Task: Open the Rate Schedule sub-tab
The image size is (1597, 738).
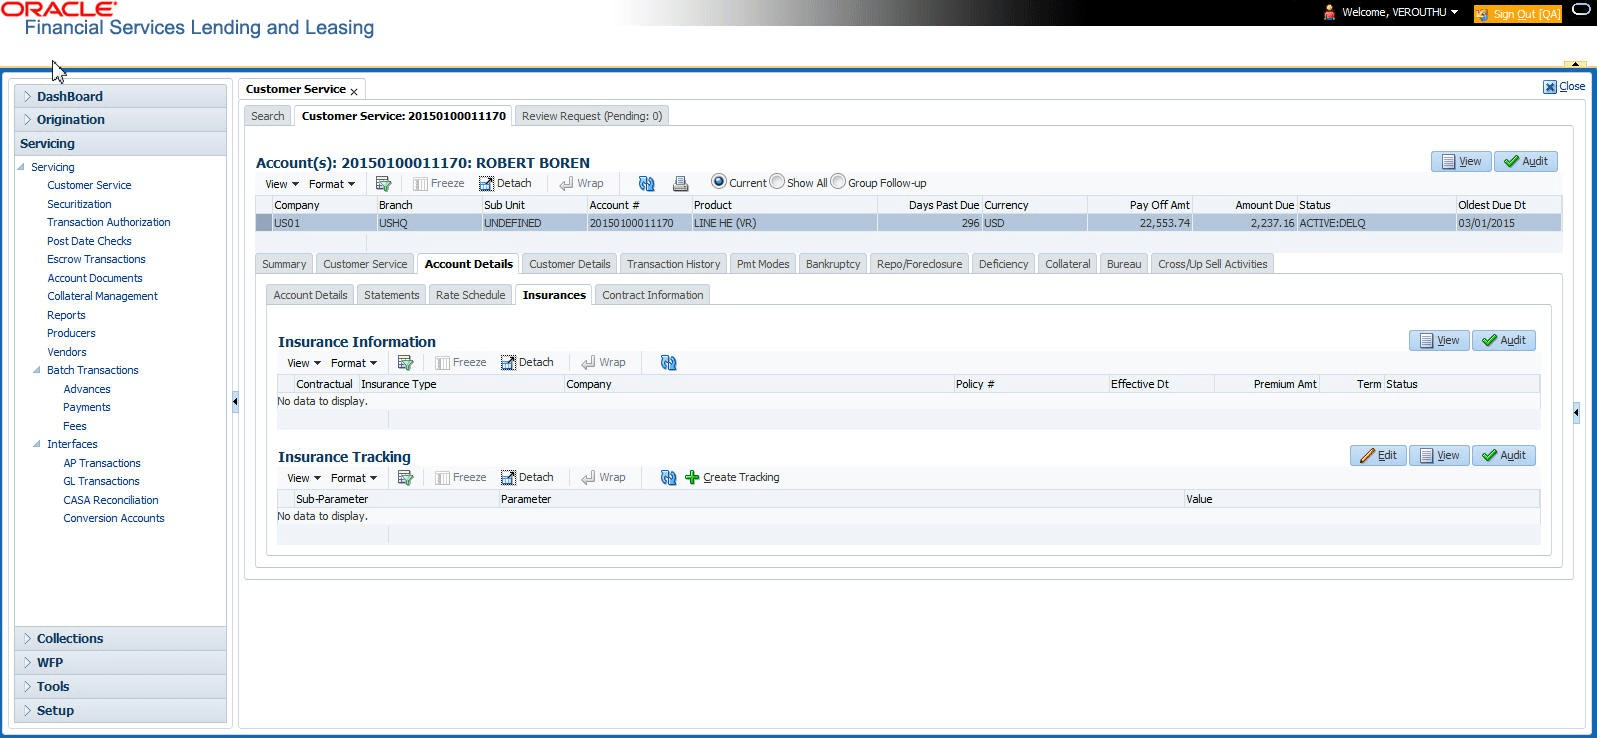Action: click(x=470, y=295)
